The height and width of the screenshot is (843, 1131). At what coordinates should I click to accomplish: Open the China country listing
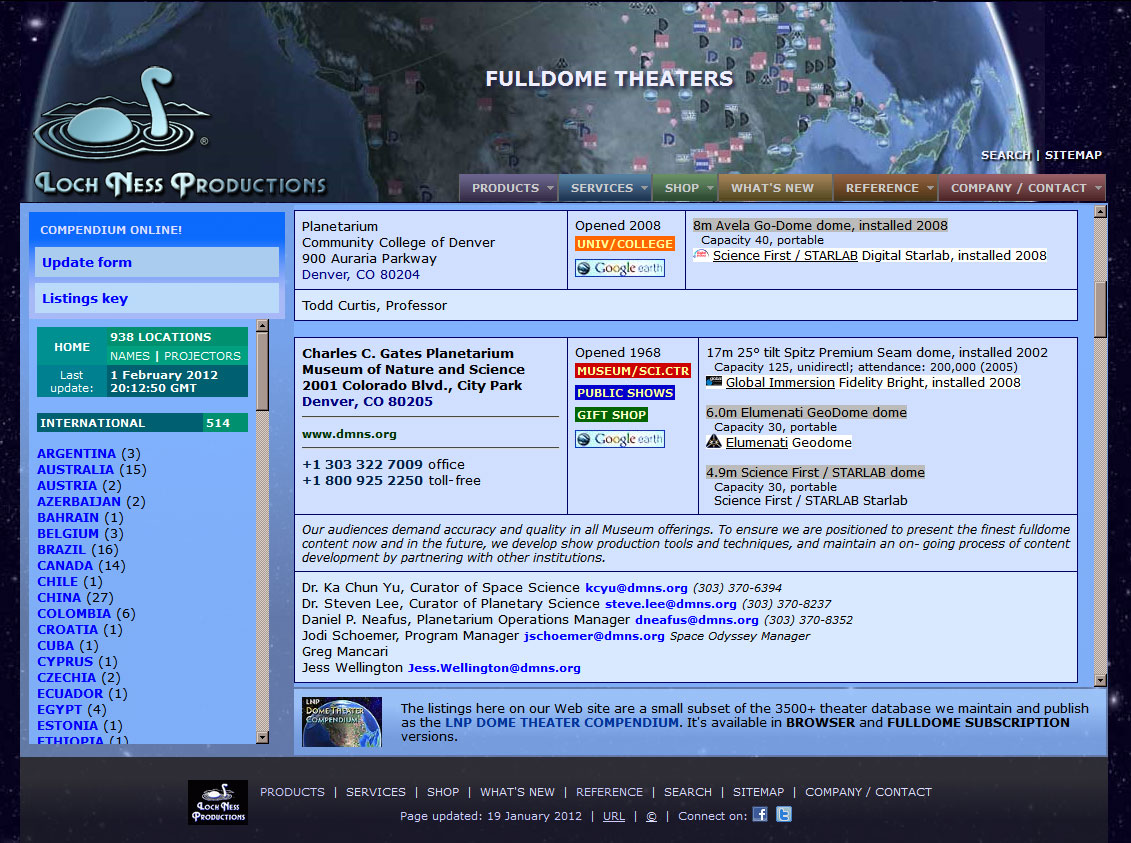click(x=59, y=597)
